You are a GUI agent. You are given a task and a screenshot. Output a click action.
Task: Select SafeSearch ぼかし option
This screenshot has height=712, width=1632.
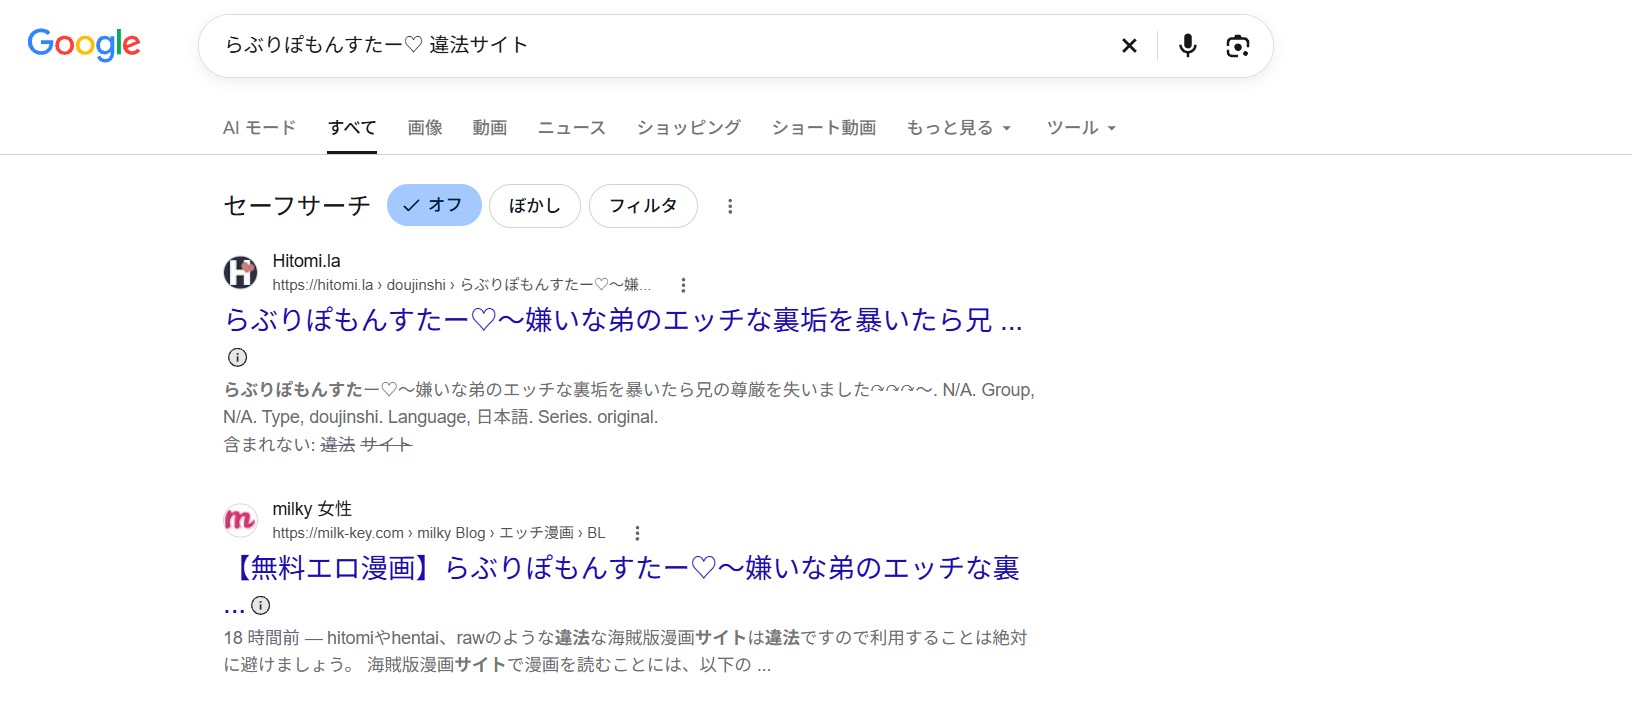coord(535,205)
